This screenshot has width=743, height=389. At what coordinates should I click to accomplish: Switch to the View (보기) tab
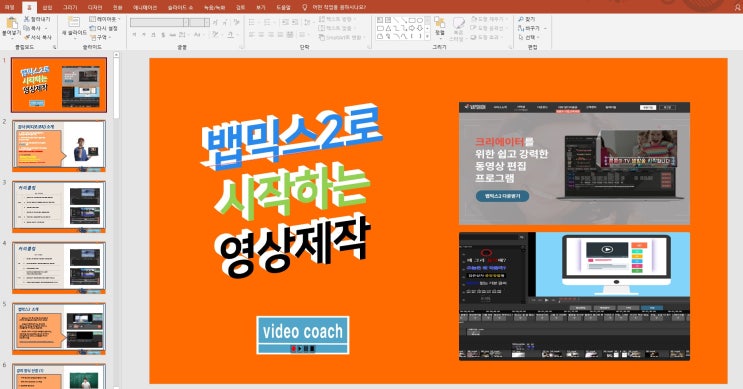pyautogui.click(x=261, y=7)
